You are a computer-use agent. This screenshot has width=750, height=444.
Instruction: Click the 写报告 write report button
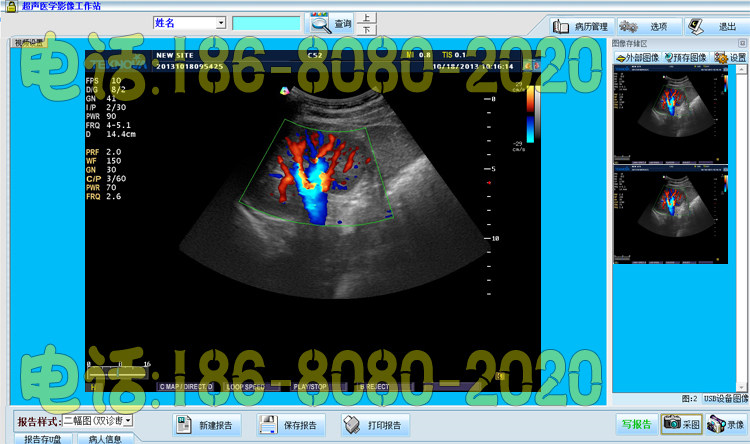click(637, 424)
